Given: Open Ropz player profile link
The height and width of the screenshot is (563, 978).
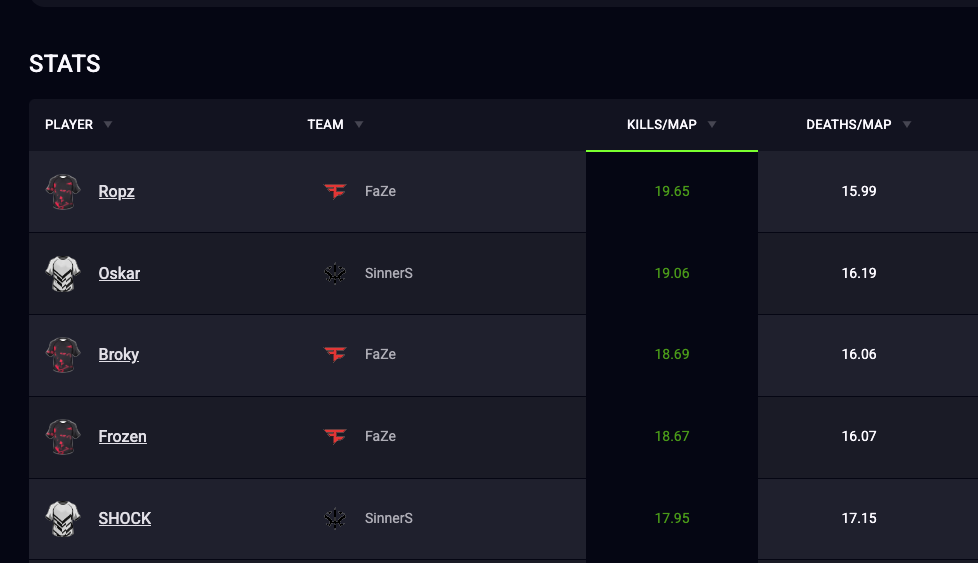Looking at the screenshot, I should (117, 191).
